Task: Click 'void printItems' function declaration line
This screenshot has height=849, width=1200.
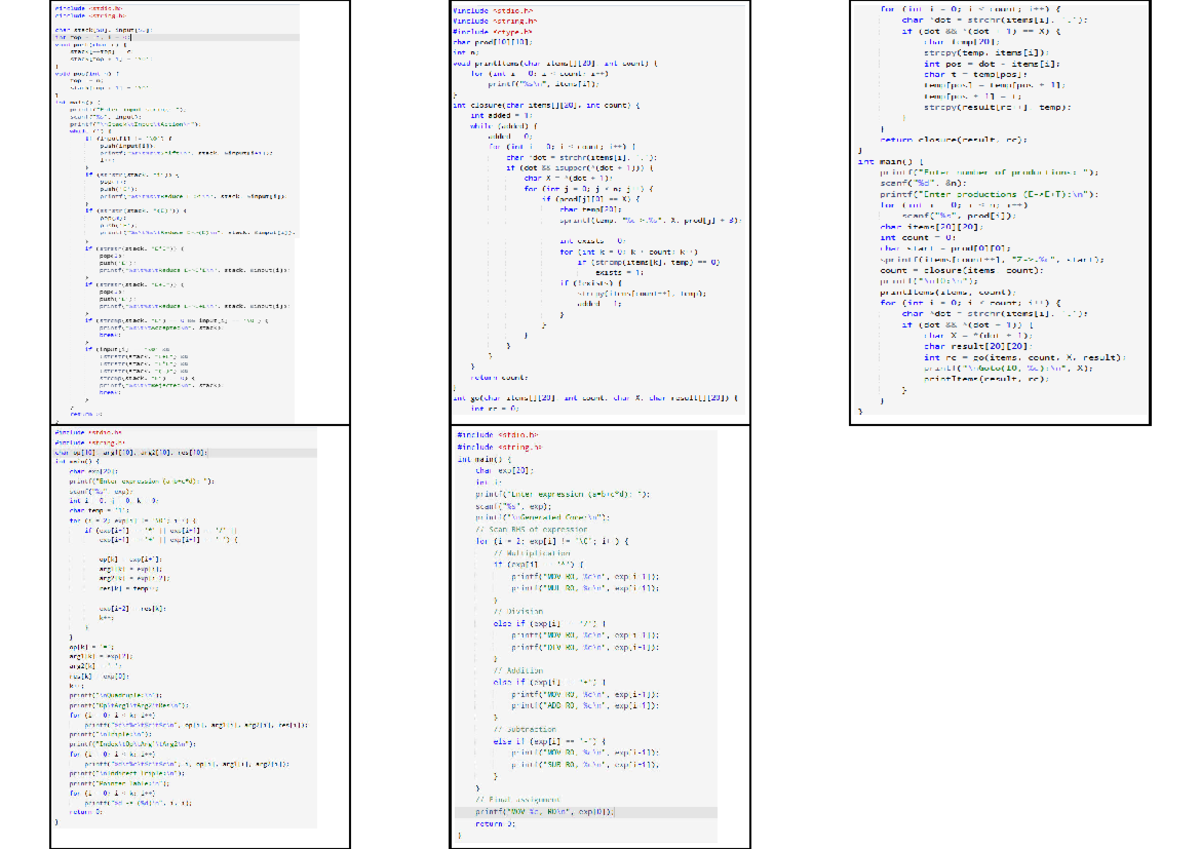Action: 555,62
